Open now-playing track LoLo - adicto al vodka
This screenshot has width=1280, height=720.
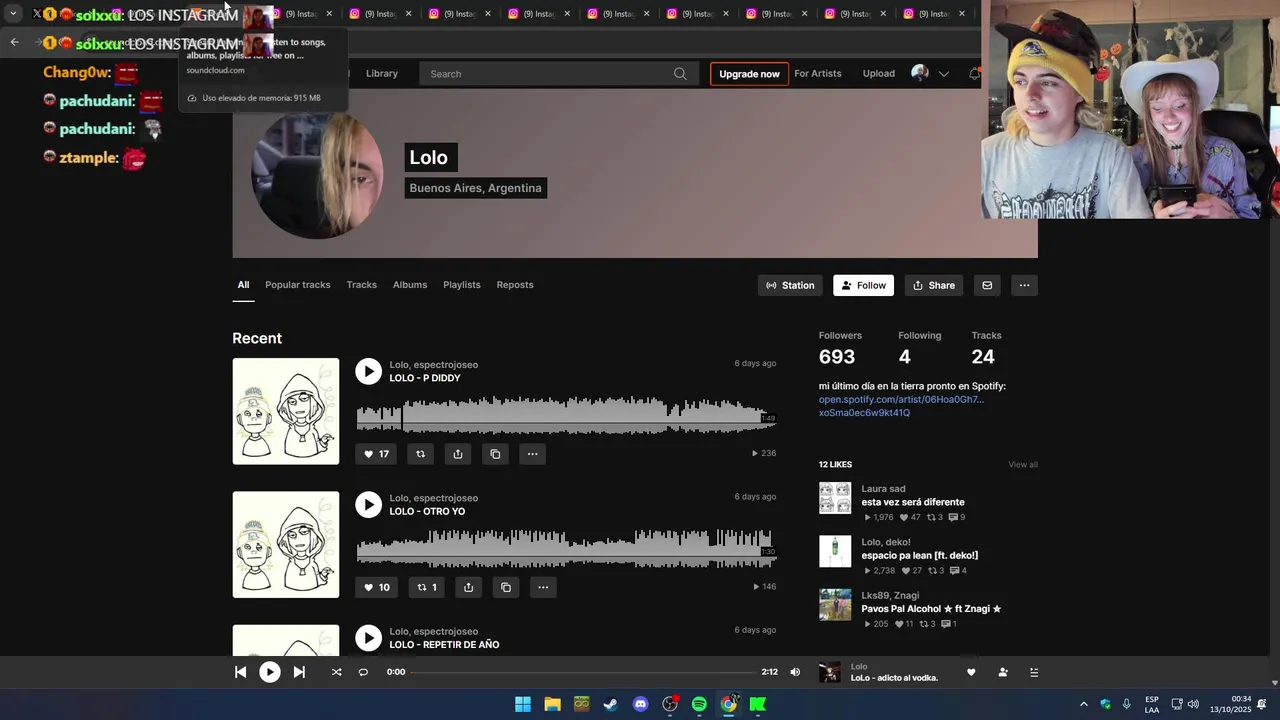coord(894,678)
